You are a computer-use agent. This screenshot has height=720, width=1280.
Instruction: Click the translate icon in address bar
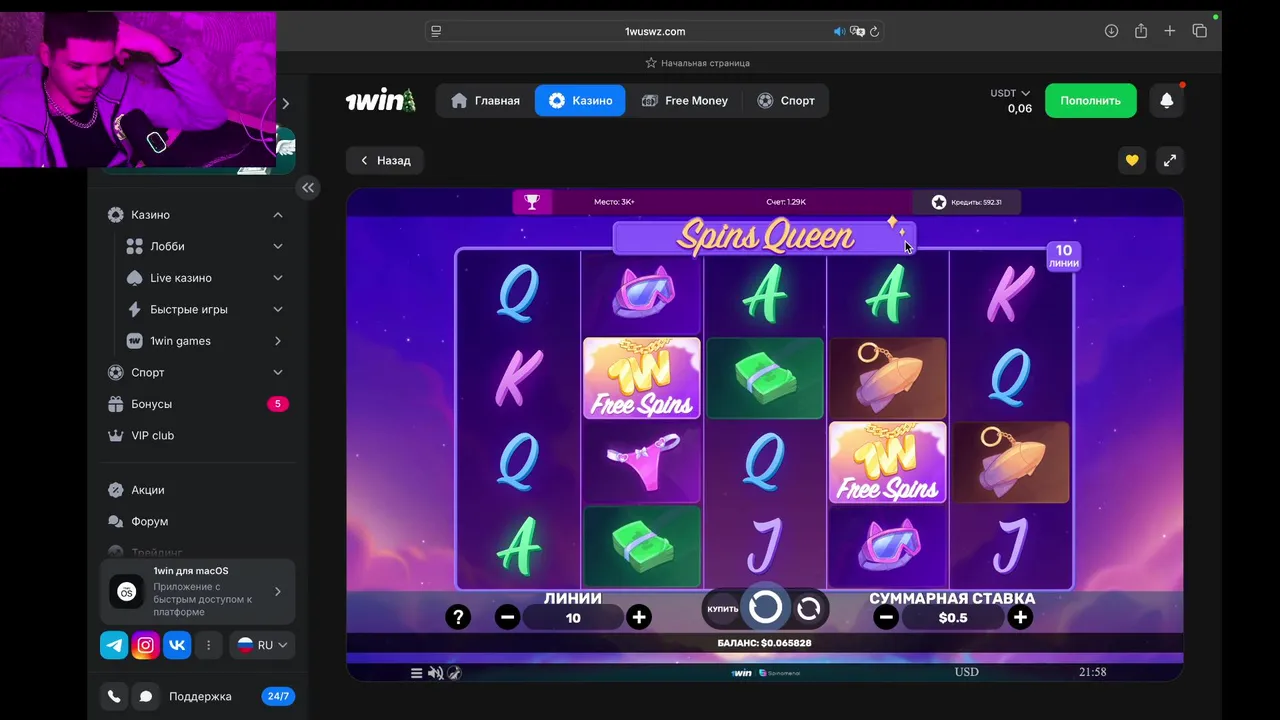(x=857, y=31)
